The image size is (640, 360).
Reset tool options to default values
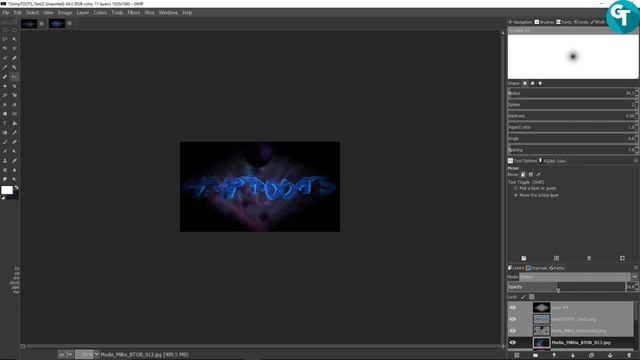(622, 258)
